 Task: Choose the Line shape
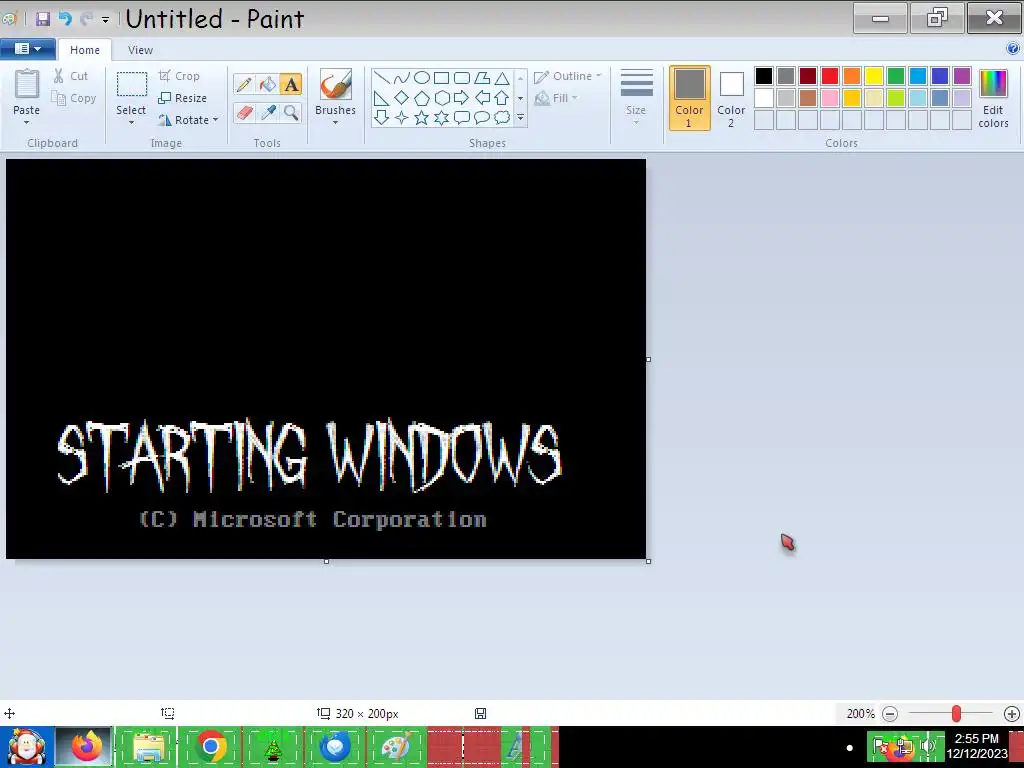382,78
